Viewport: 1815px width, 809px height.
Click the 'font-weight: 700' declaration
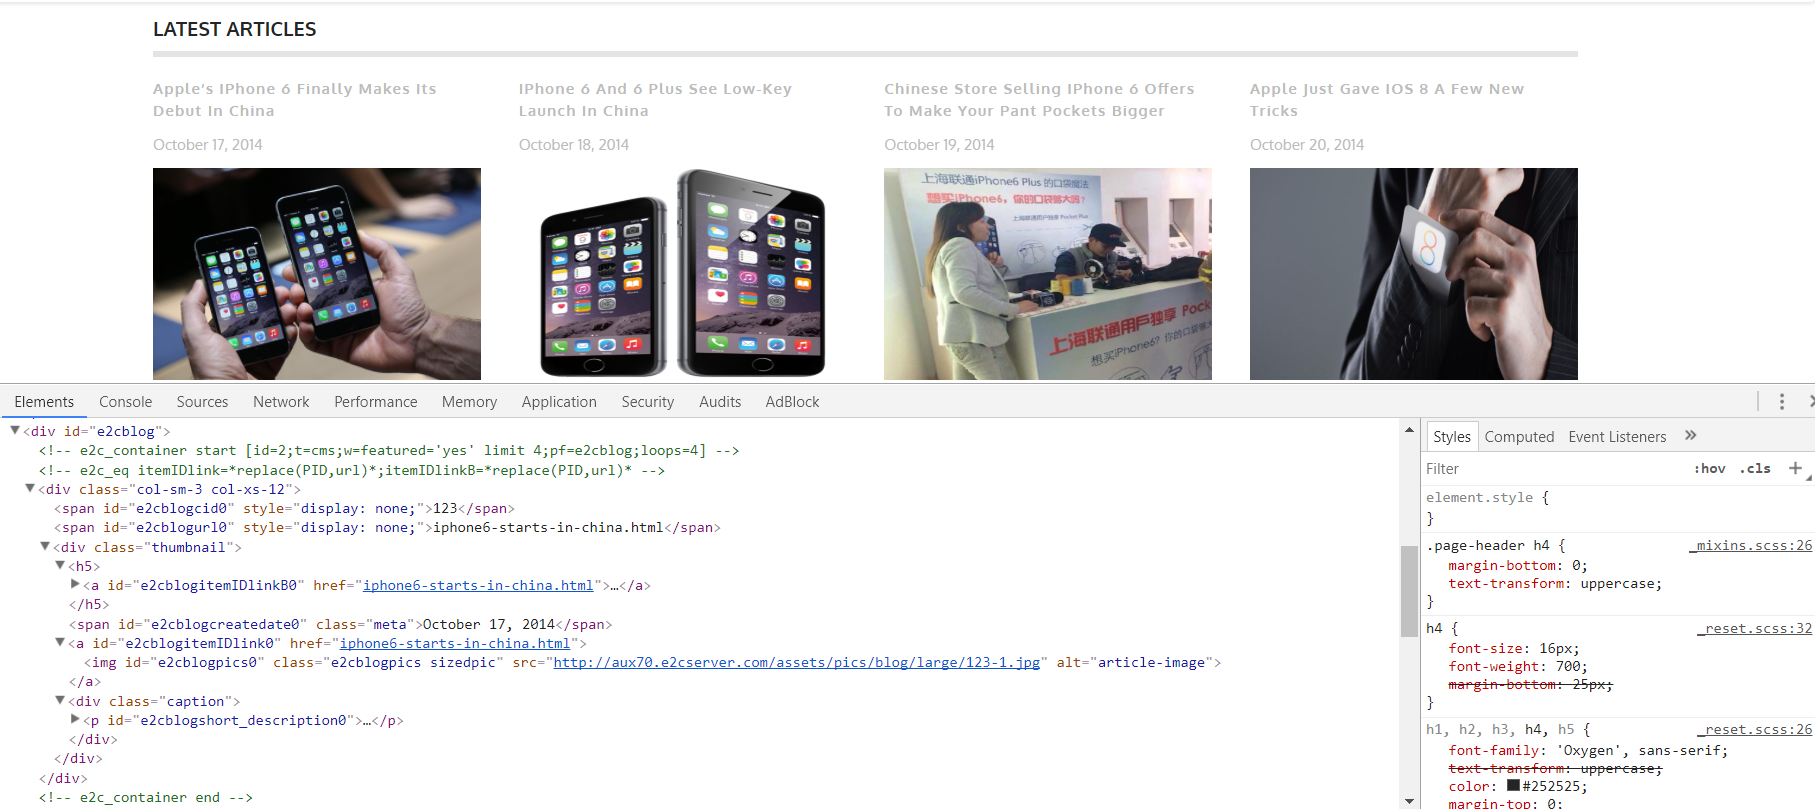click(x=1518, y=666)
